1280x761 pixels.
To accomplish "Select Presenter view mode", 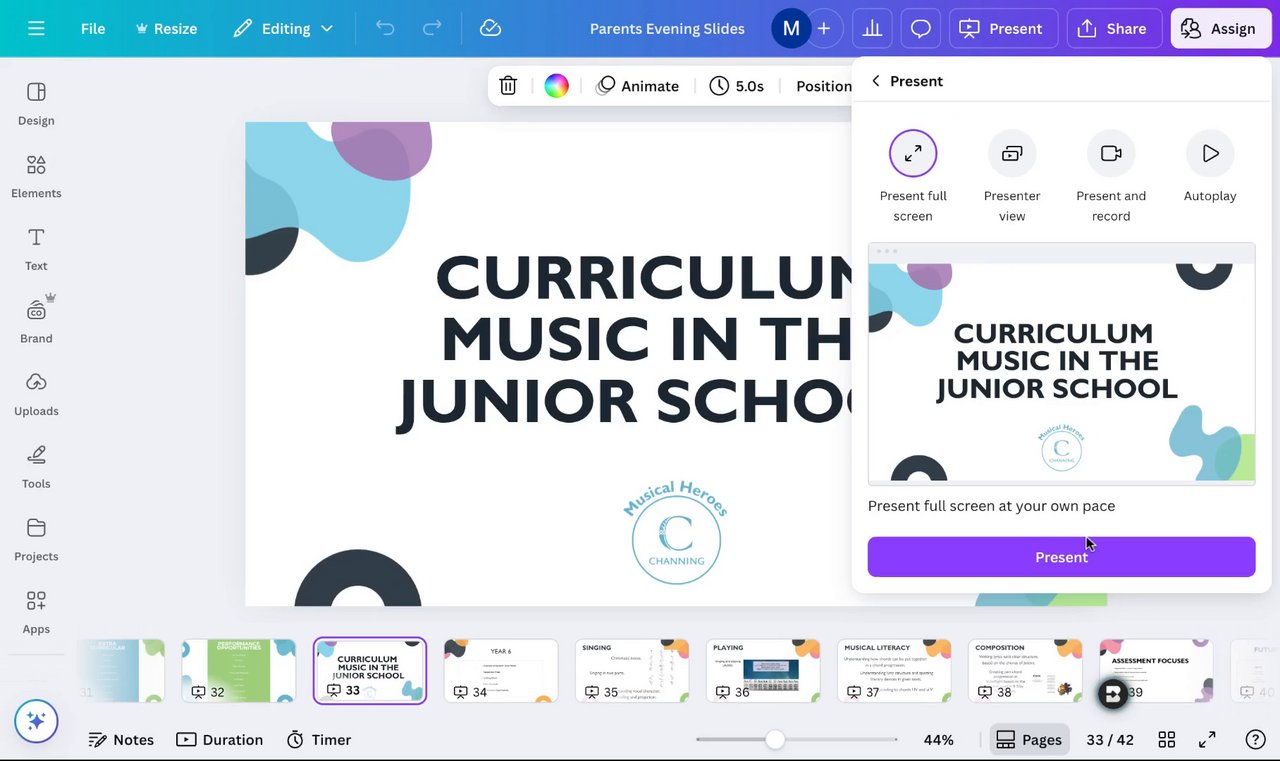I will coord(1012,177).
